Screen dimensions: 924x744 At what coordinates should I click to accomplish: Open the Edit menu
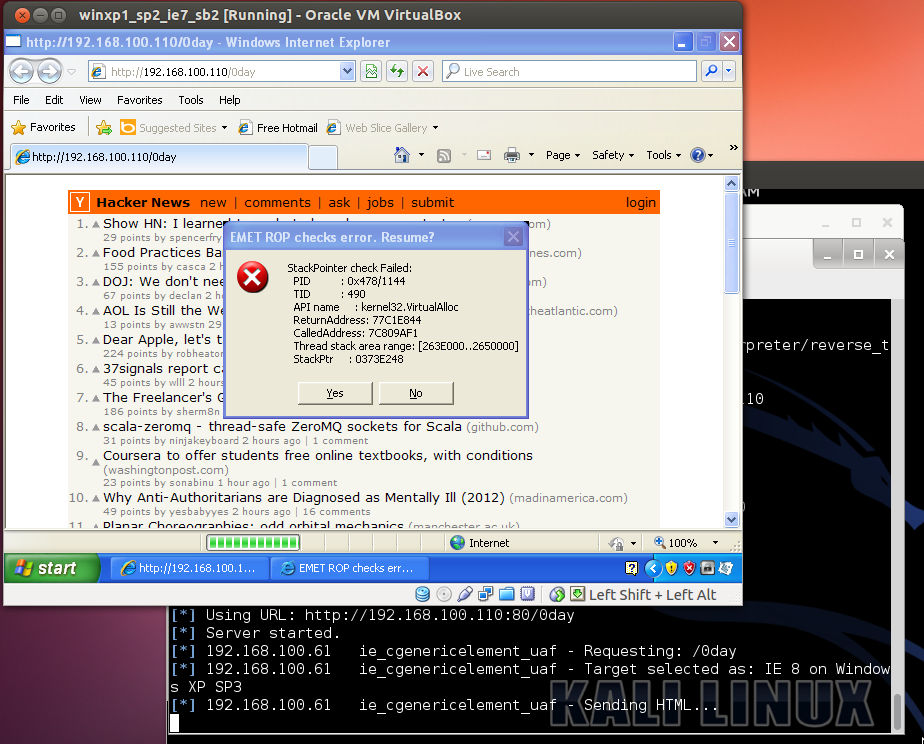[54, 100]
